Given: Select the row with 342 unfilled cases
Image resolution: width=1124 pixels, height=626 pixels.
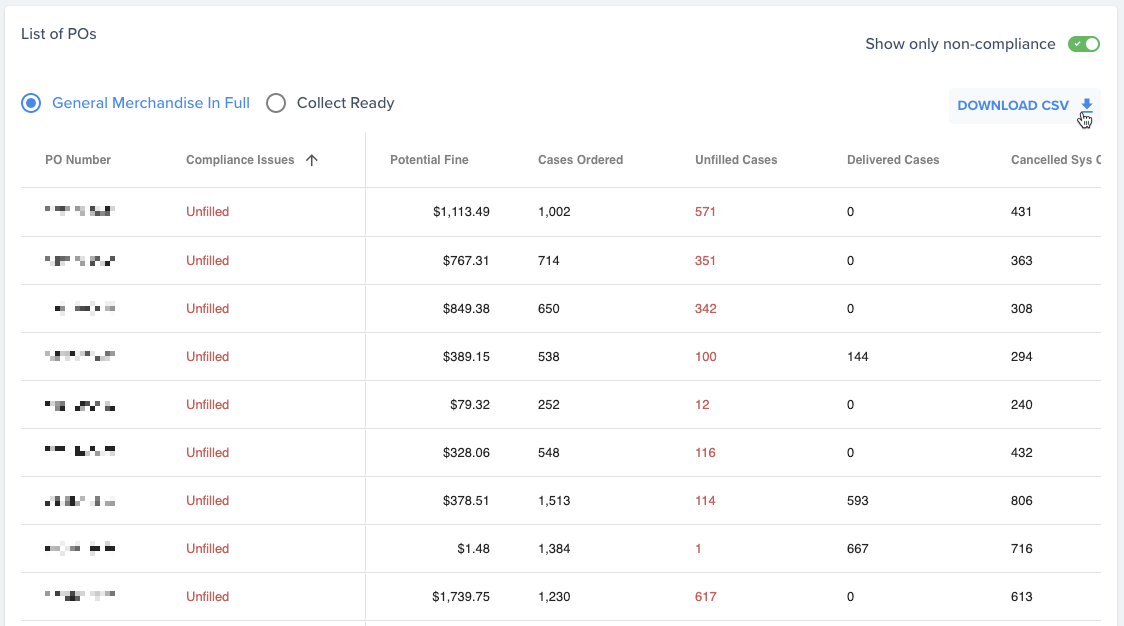Looking at the screenshot, I should tap(561, 308).
